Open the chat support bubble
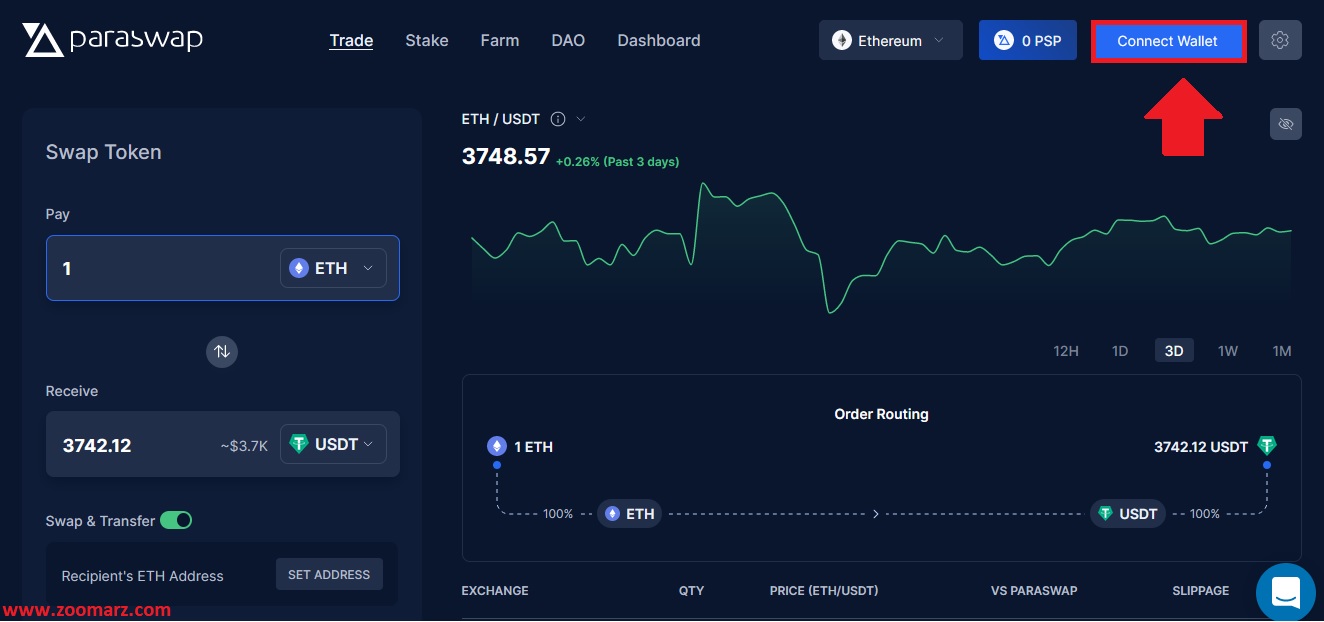Viewport: 1324px width, 622px height. [1286, 592]
